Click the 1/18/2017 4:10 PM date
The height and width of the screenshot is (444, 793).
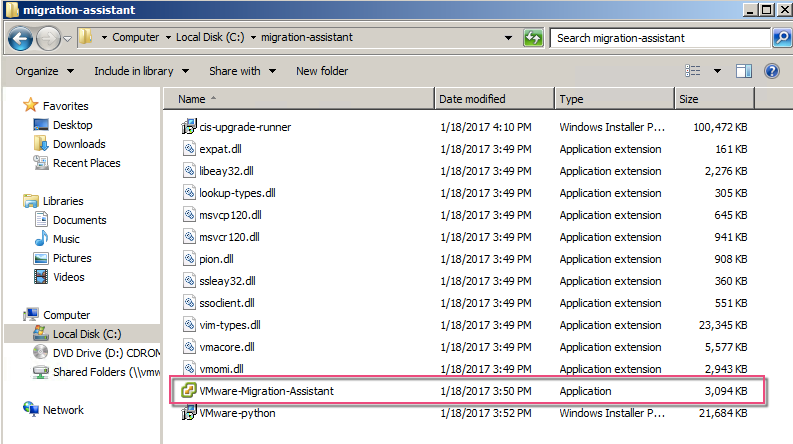click(x=486, y=127)
